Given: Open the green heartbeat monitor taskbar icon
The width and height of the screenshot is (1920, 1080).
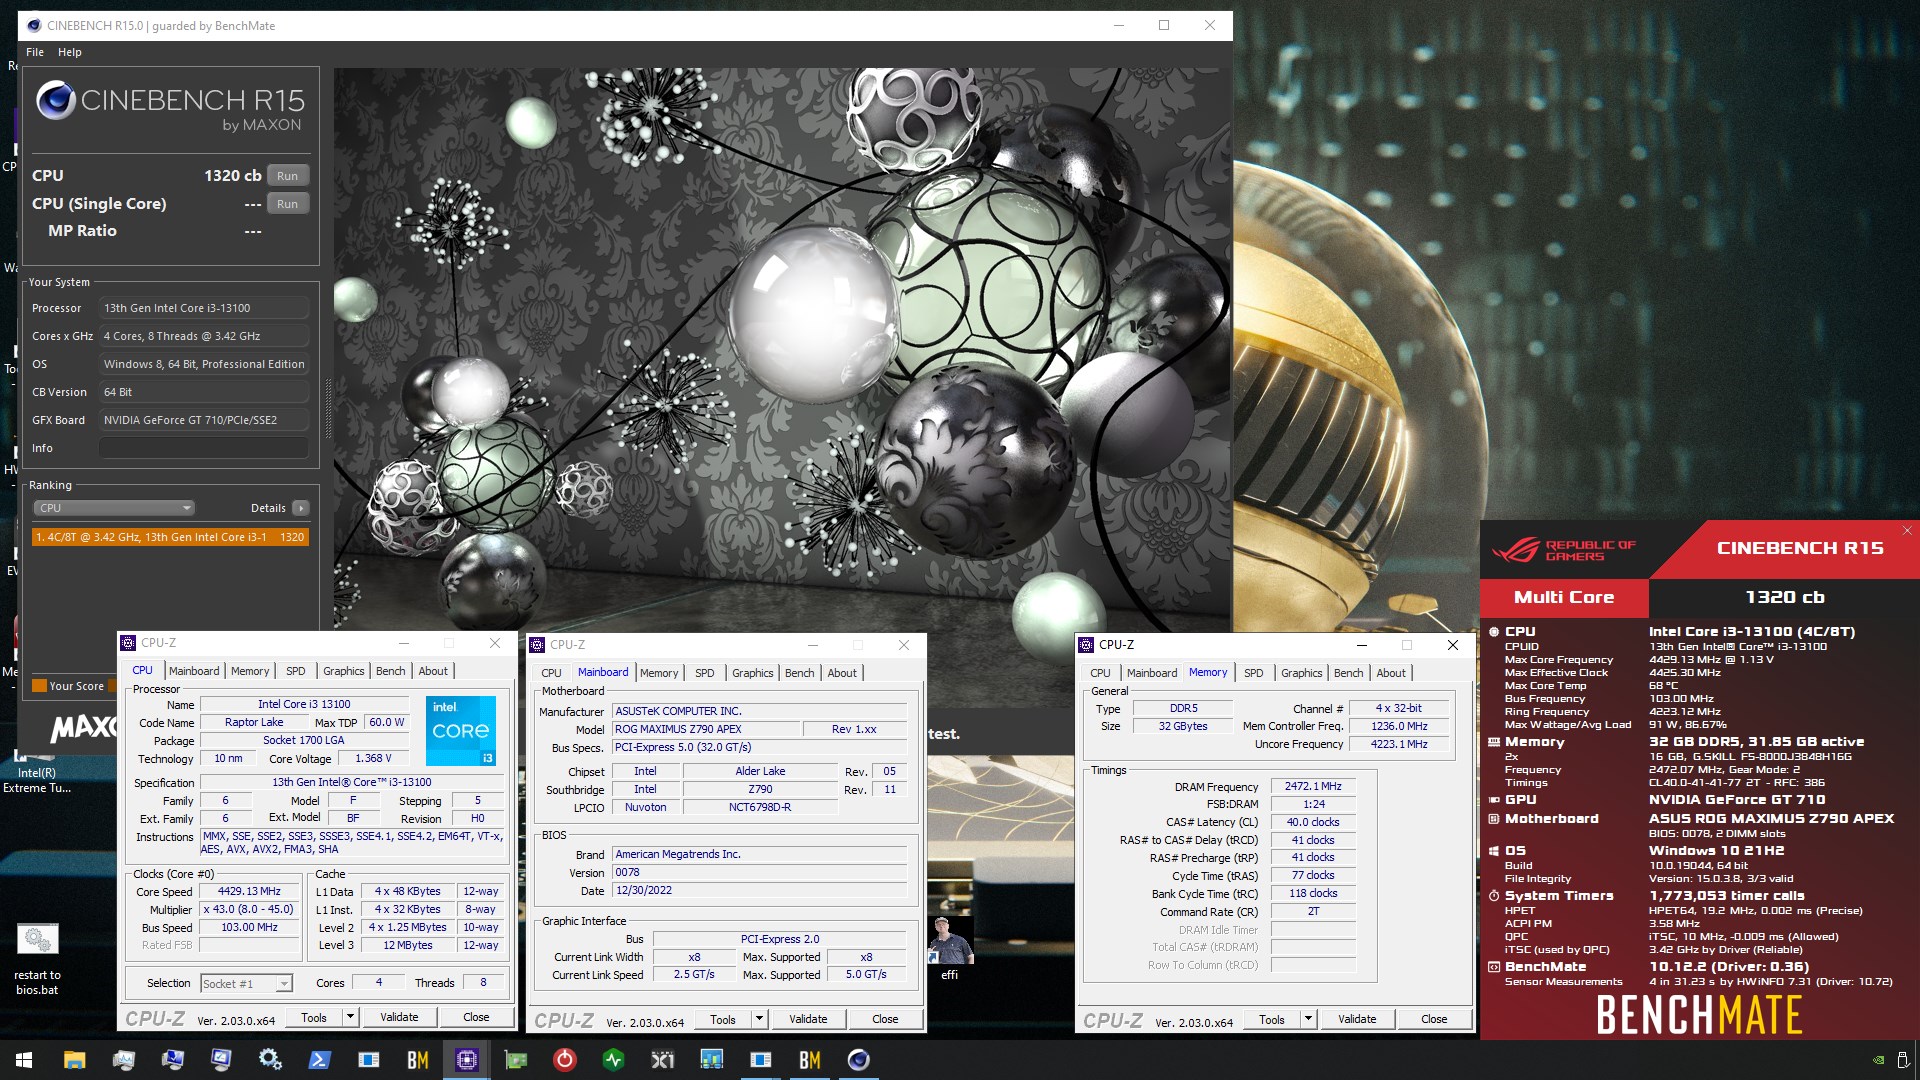Looking at the screenshot, I should pos(613,1060).
